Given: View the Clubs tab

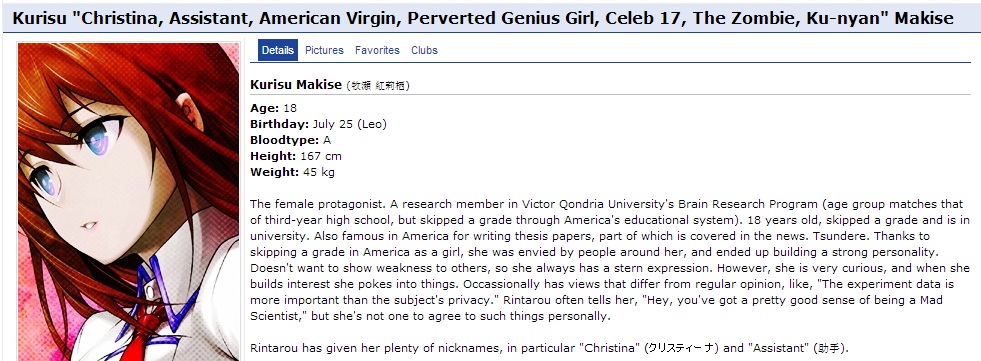Looking at the screenshot, I should point(424,50).
